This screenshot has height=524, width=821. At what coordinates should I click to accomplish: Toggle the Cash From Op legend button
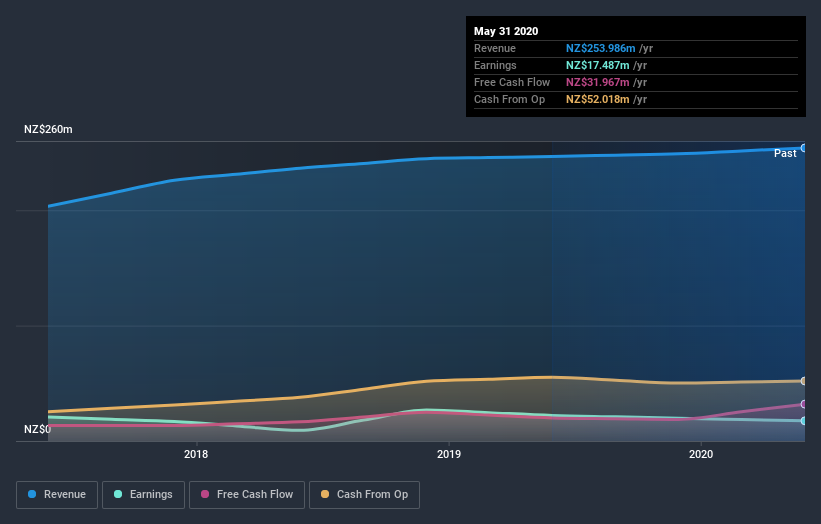[x=364, y=495]
